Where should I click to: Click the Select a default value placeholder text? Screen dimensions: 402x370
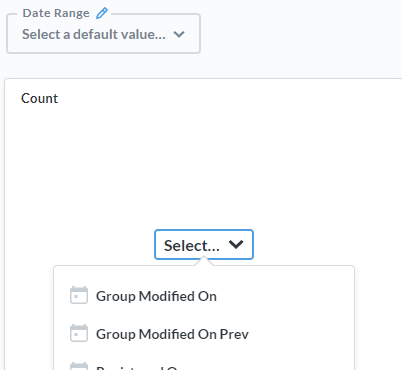(x=94, y=34)
